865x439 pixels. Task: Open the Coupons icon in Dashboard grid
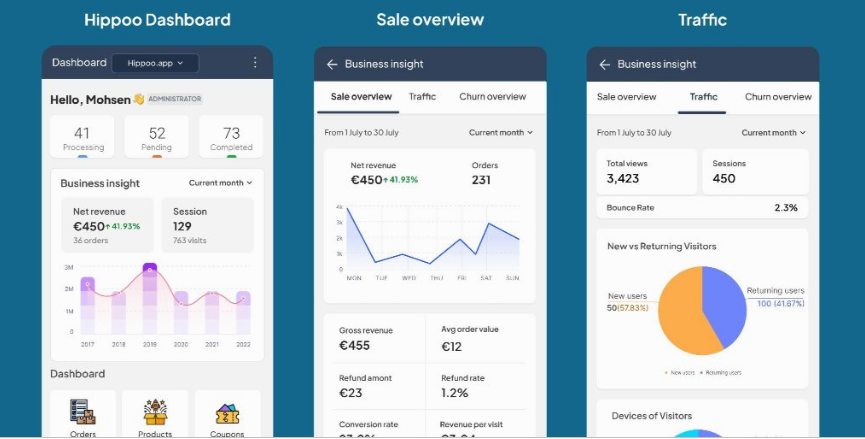[x=227, y=414]
